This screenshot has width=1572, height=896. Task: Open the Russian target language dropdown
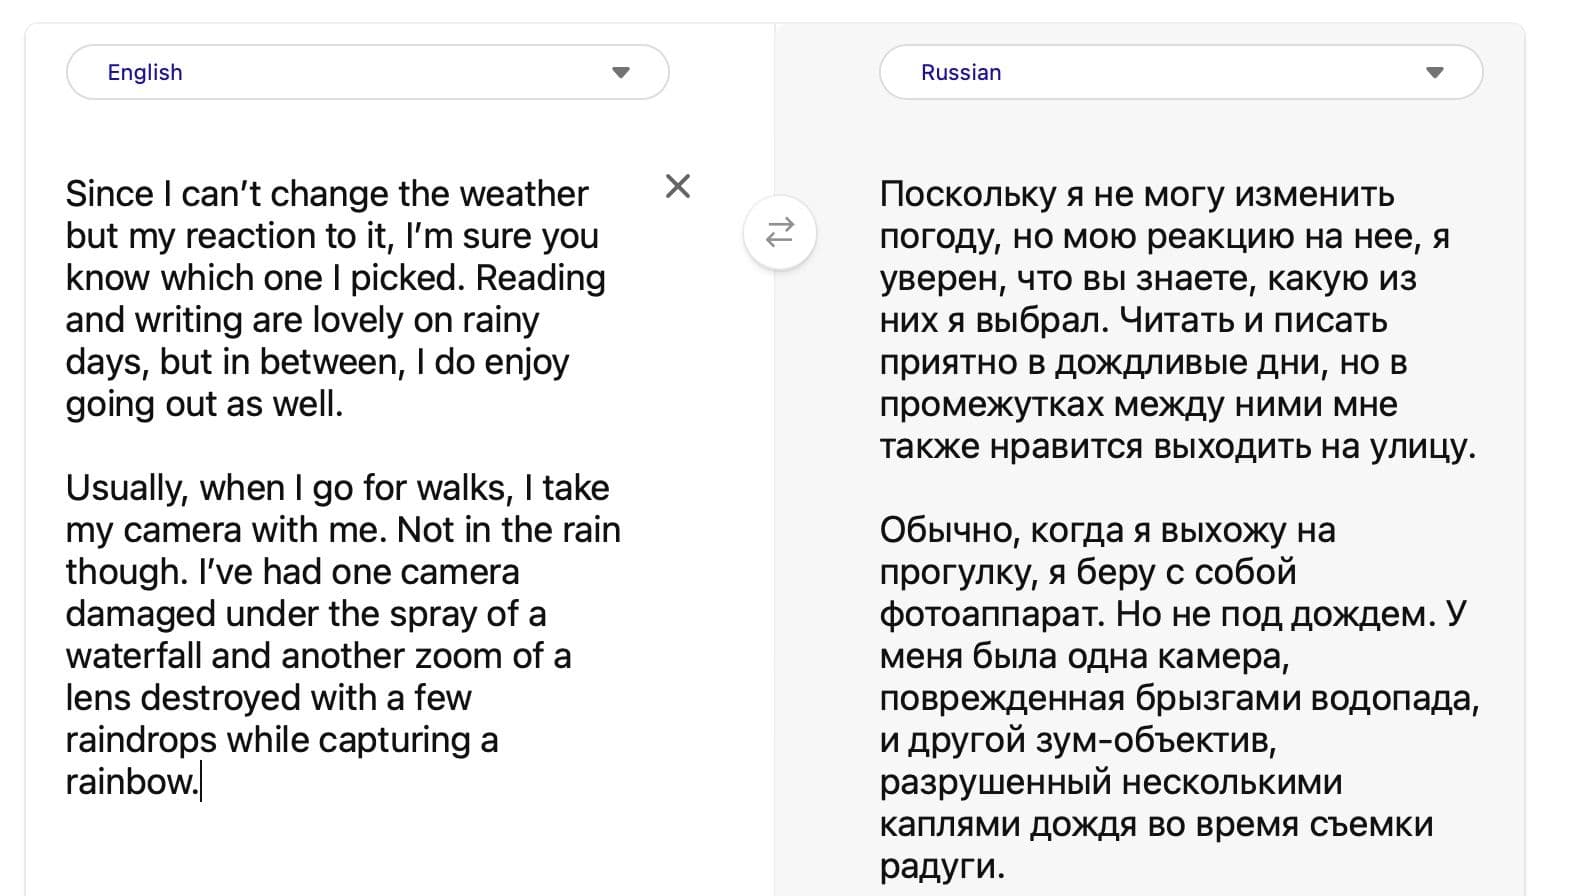click(x=1180, y=72)
